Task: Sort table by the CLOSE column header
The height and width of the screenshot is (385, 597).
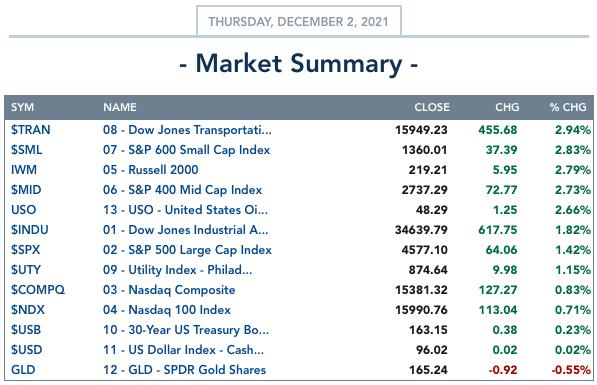Action: pos(432,107)
